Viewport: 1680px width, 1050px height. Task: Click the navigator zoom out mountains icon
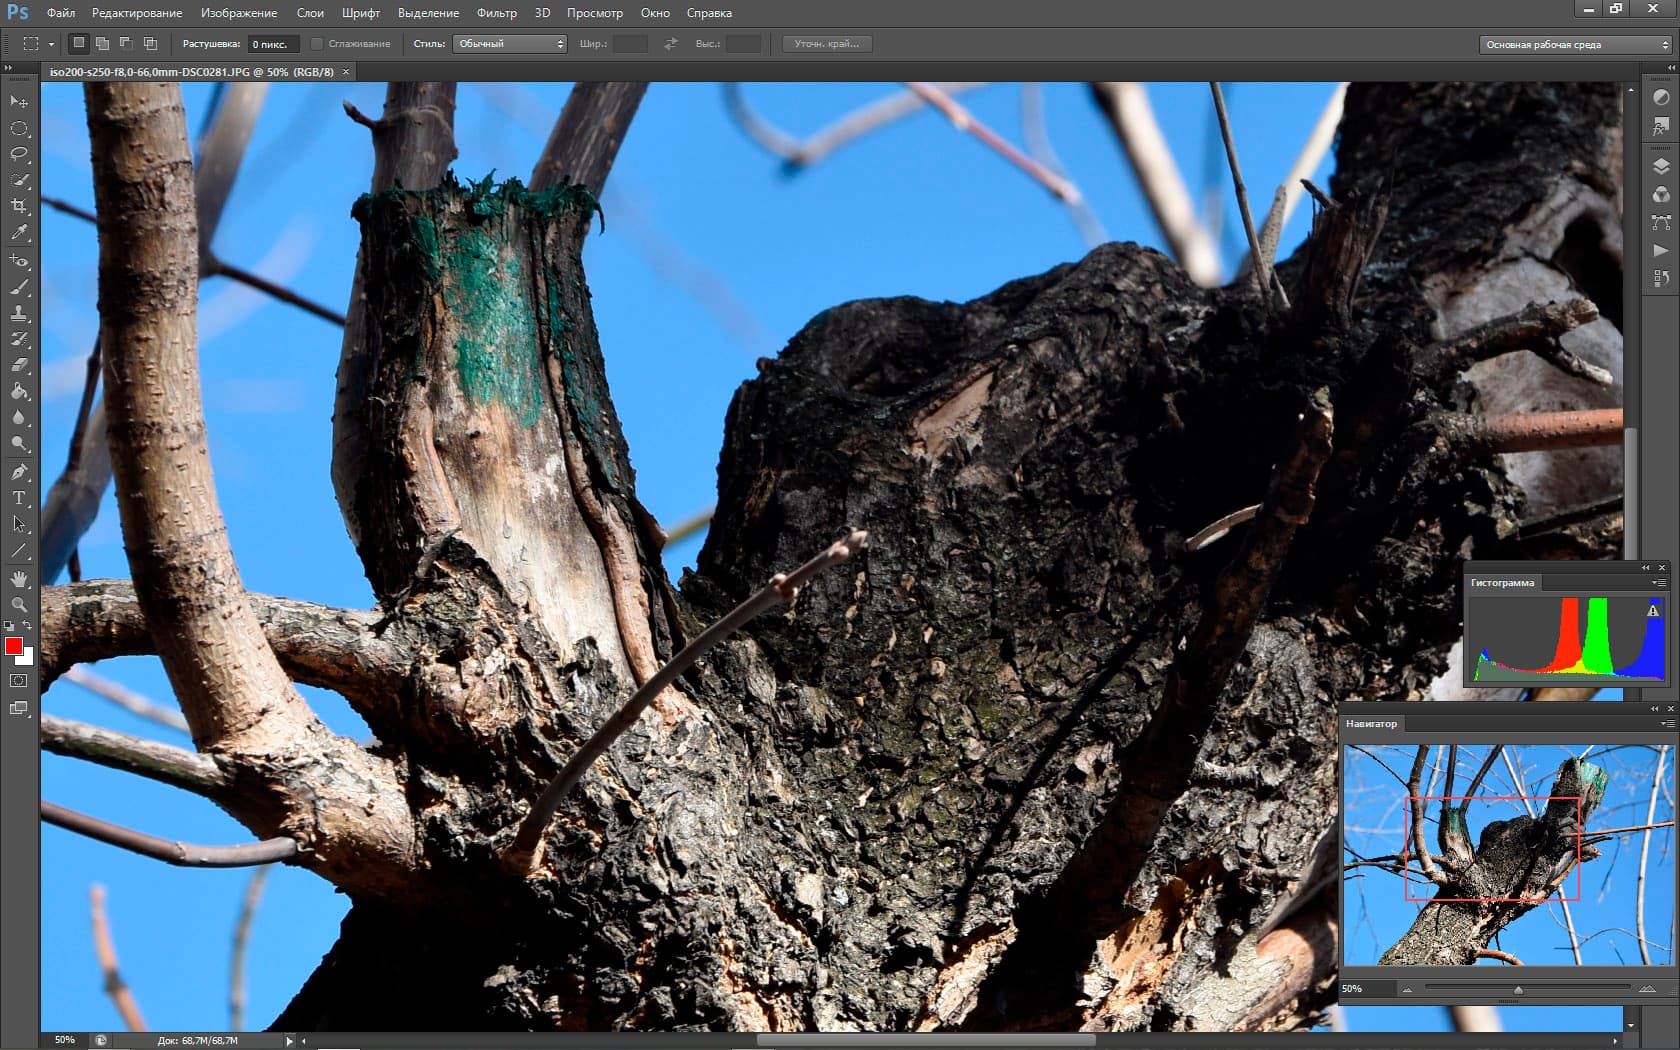1407,990
